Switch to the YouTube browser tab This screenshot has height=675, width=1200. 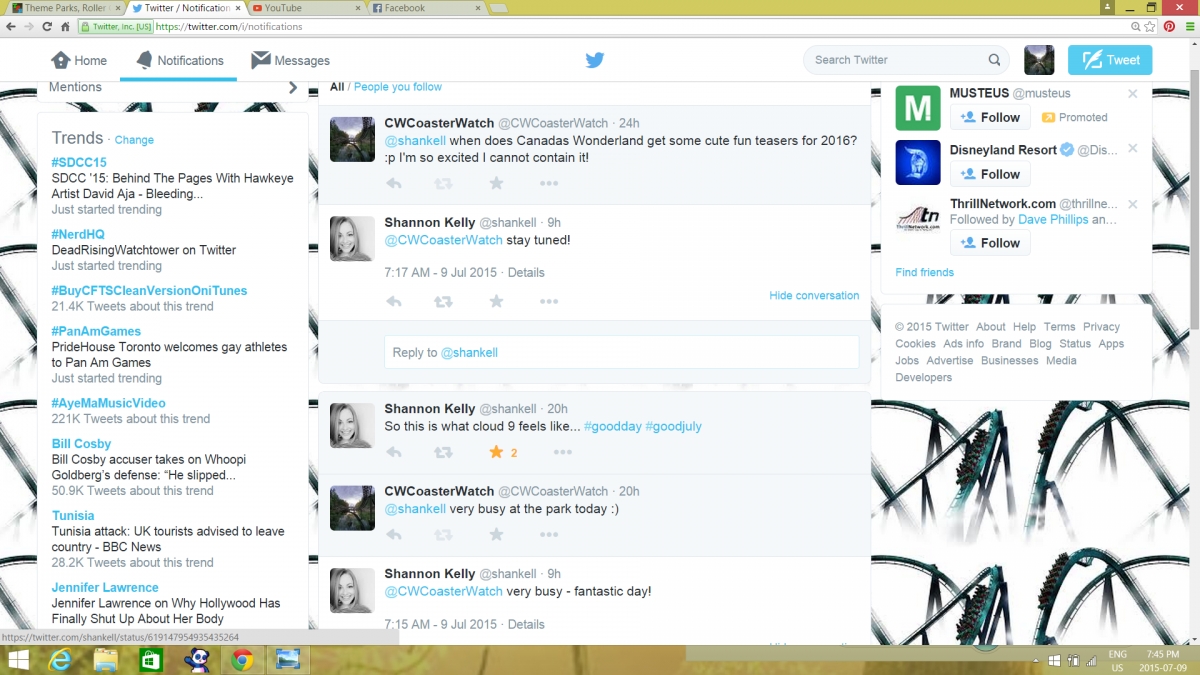click(x=303, y=8)
